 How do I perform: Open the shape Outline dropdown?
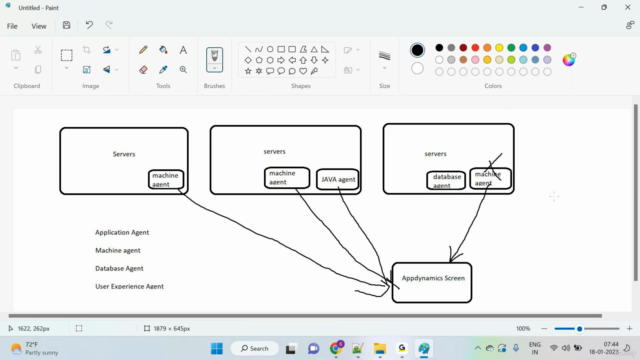(358, 50)
